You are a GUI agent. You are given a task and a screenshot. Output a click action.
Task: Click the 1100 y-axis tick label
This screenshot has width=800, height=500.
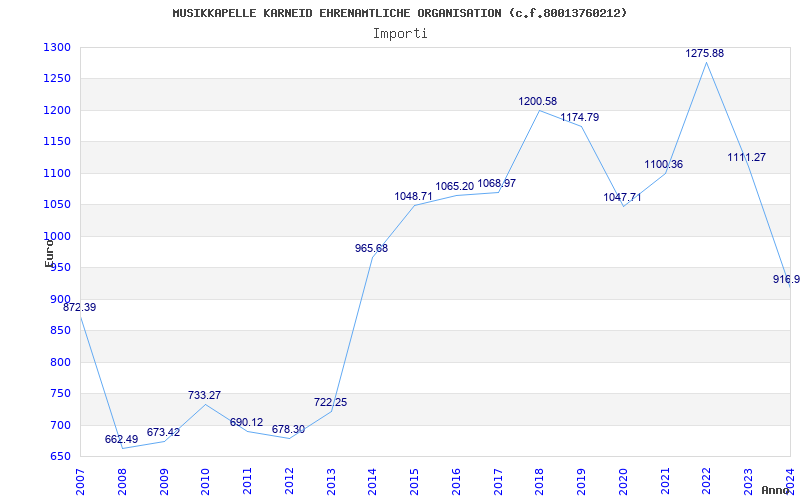pos(57,173)
